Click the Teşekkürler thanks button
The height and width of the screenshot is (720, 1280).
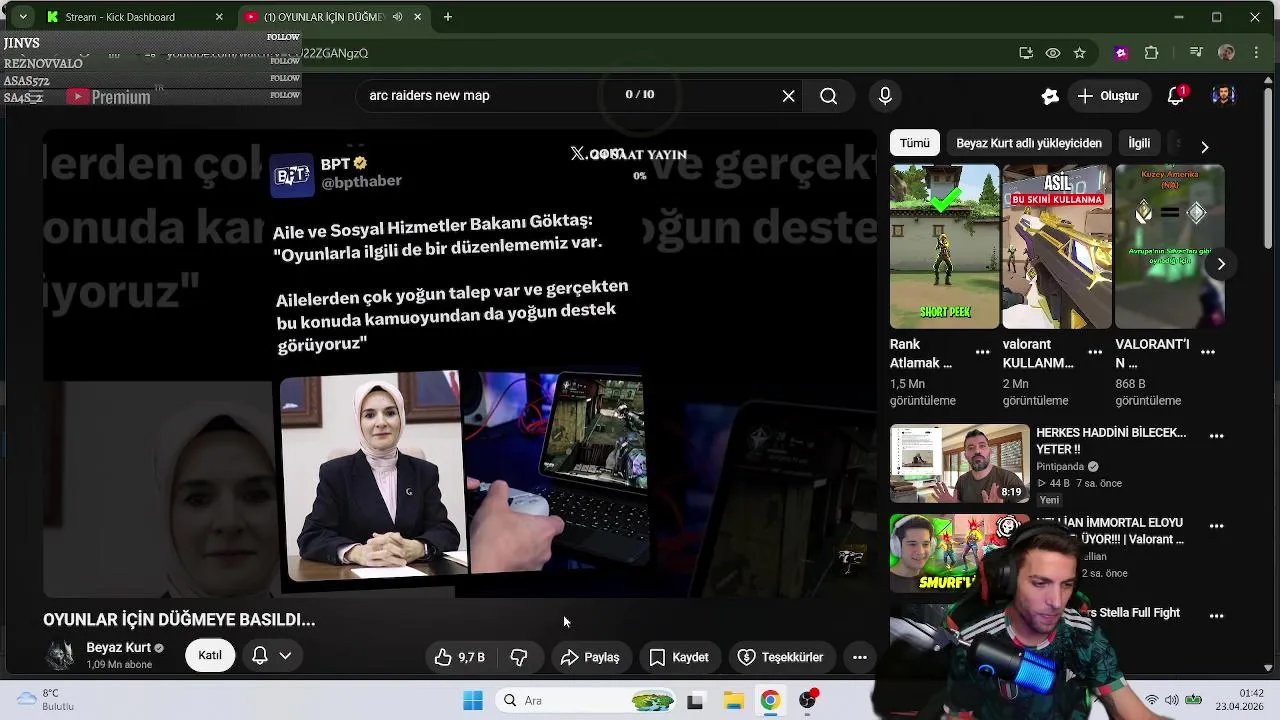click(x=781, y=657)
